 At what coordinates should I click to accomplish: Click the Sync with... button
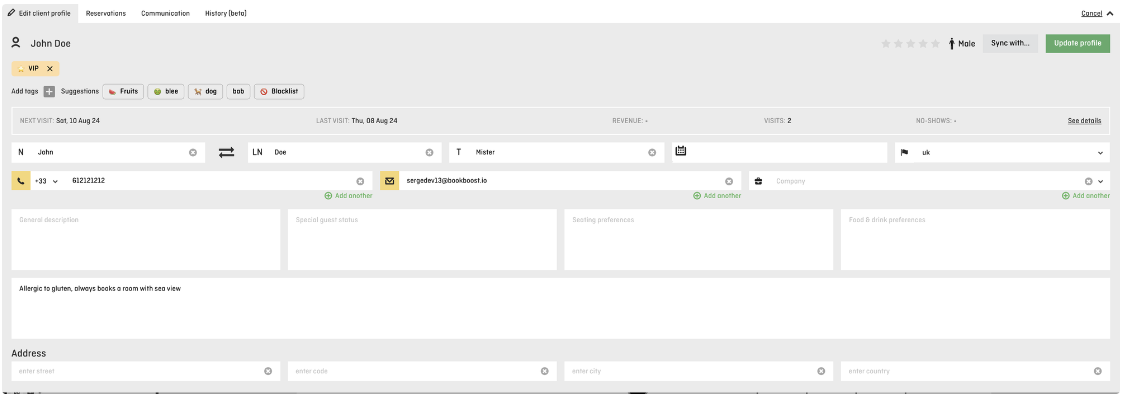point(1010,43)
